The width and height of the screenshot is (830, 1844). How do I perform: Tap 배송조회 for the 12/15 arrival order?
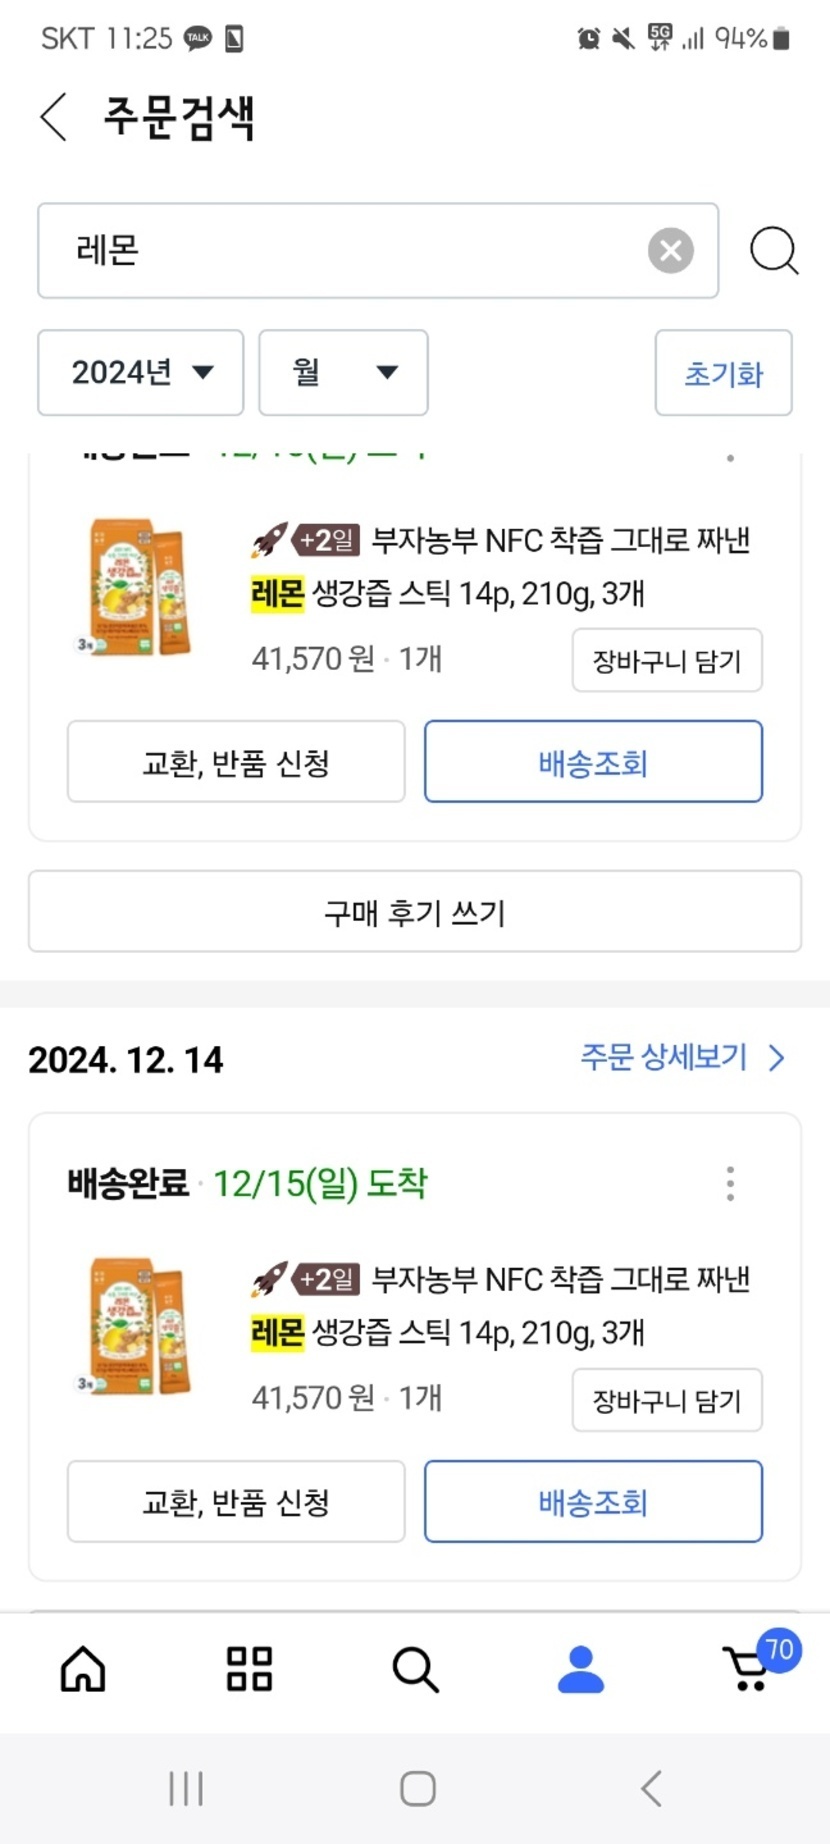click(593, 1502)
